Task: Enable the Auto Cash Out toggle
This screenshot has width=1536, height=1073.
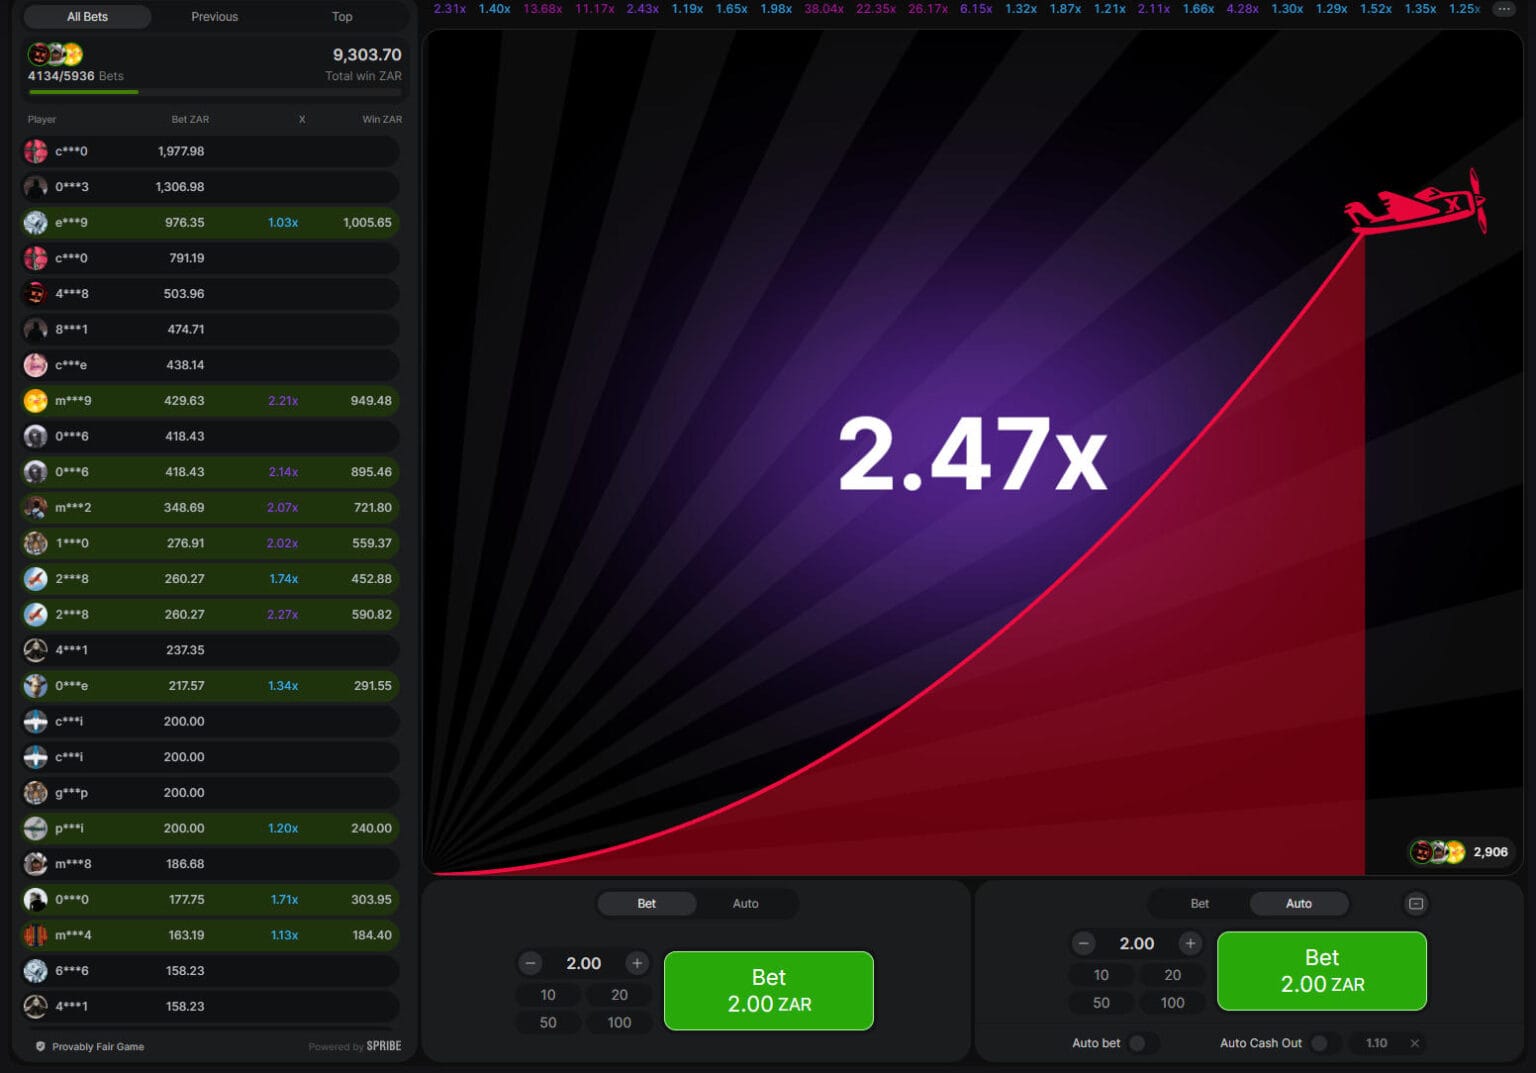Action: pyautogui.click(x=1322, y=1043)
